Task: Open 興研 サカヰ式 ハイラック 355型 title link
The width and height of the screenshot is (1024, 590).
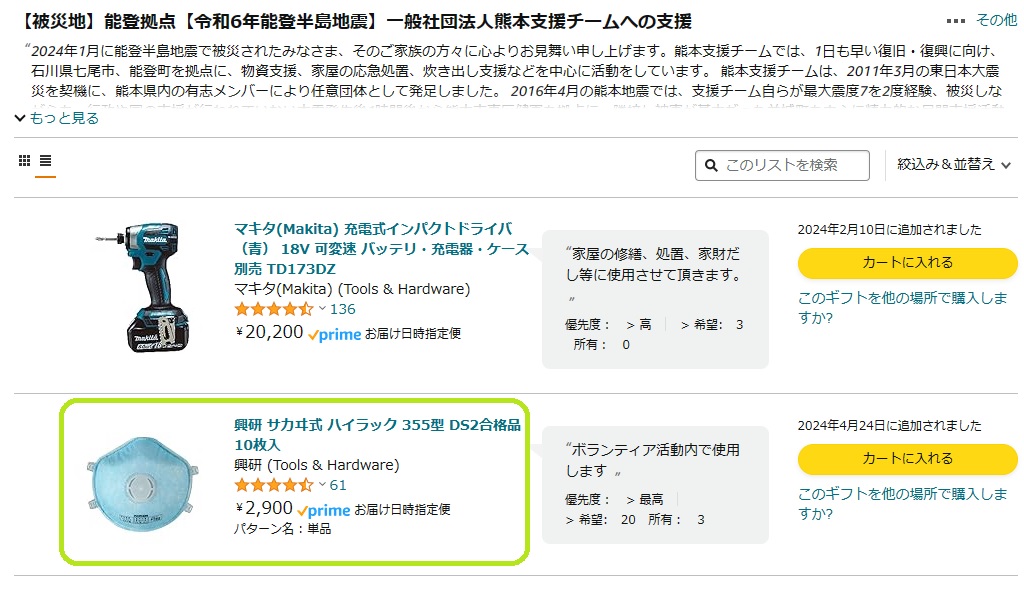Action: pos(377,434)
